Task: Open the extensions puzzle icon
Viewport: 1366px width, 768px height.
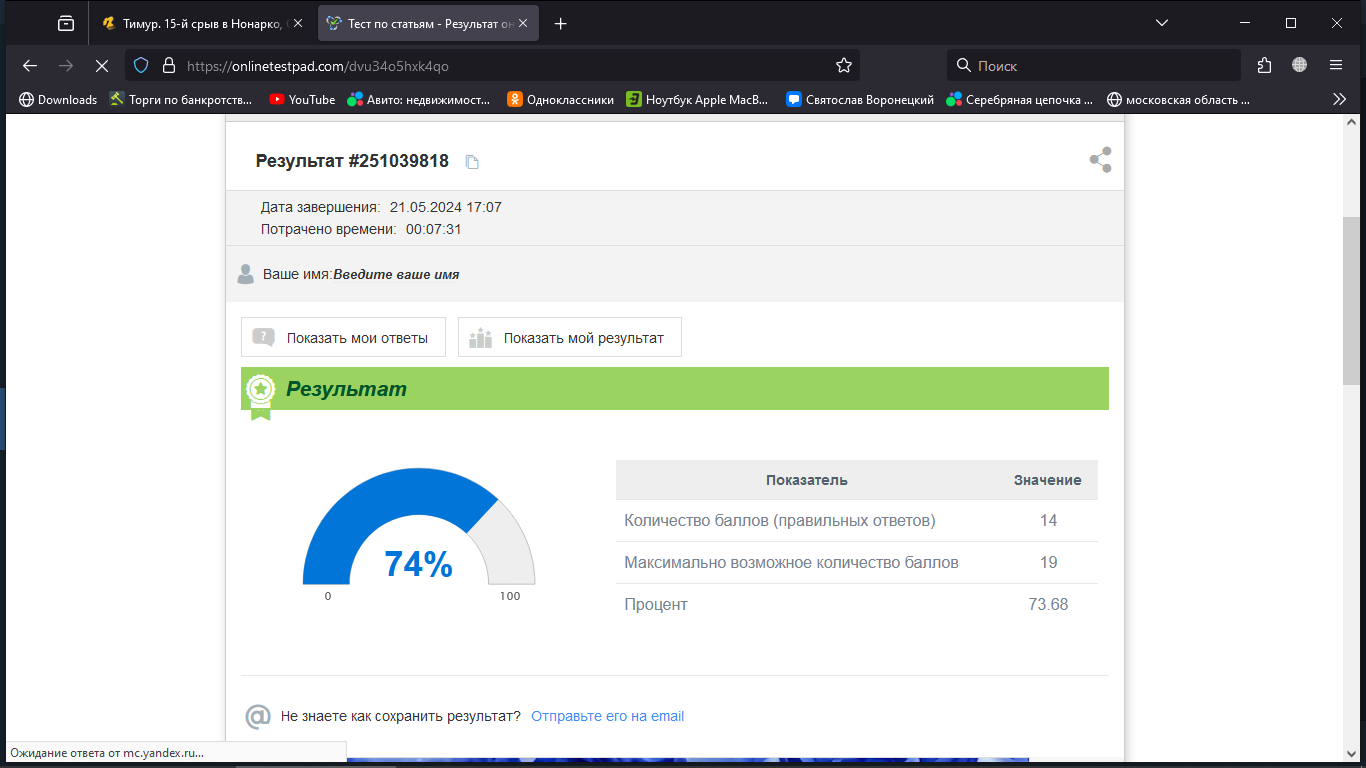Action: (x=1264, y=65)
